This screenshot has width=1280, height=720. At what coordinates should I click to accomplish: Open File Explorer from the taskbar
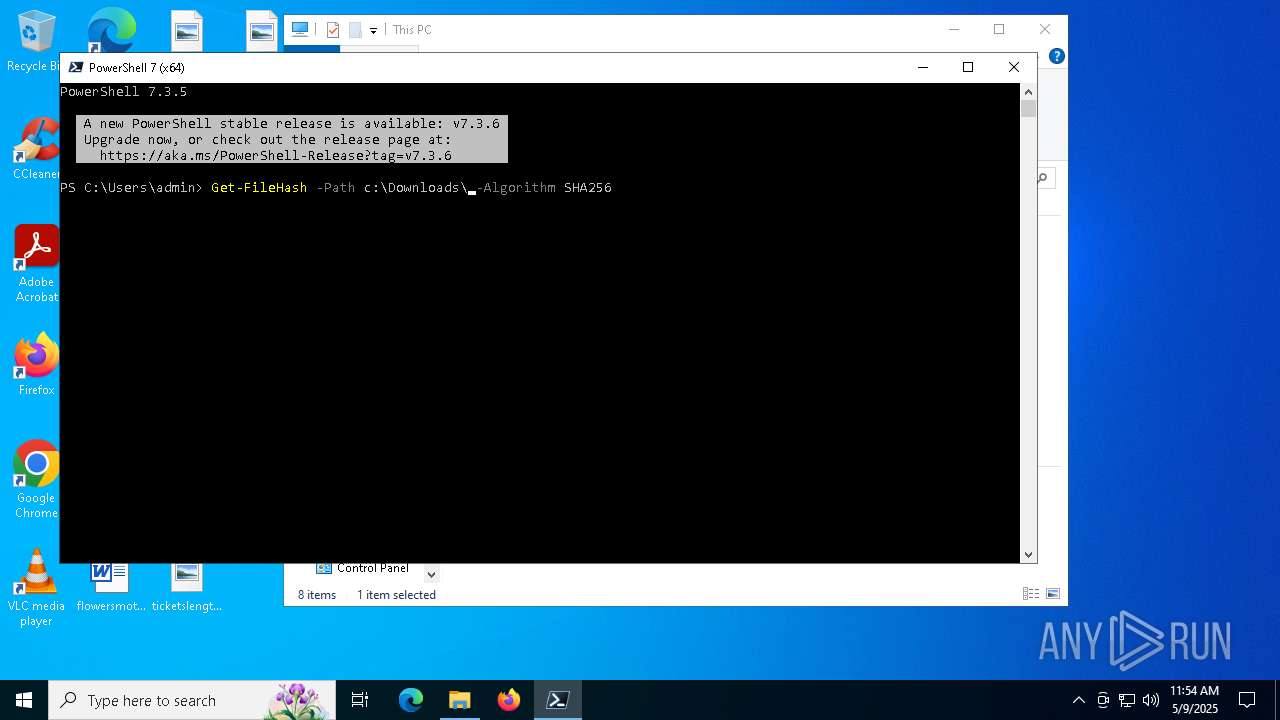(x=459, y=700)
